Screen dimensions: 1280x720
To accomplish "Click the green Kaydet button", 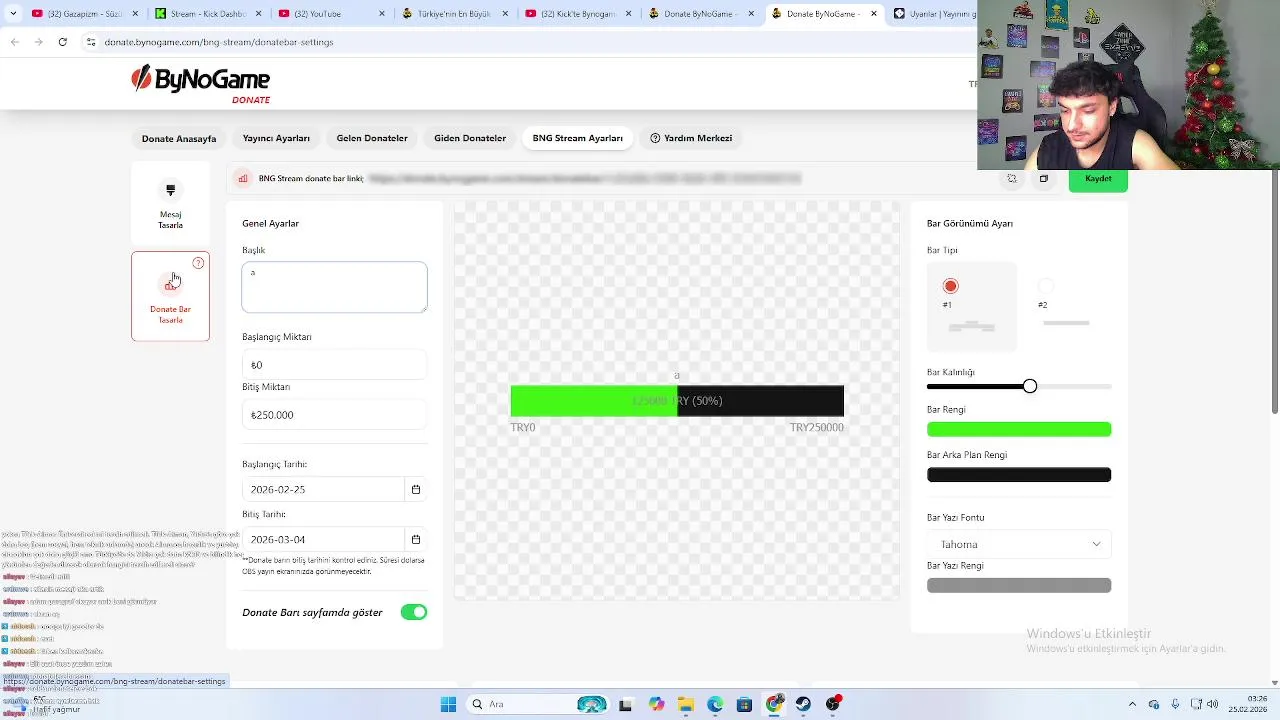I will 1098,180.
